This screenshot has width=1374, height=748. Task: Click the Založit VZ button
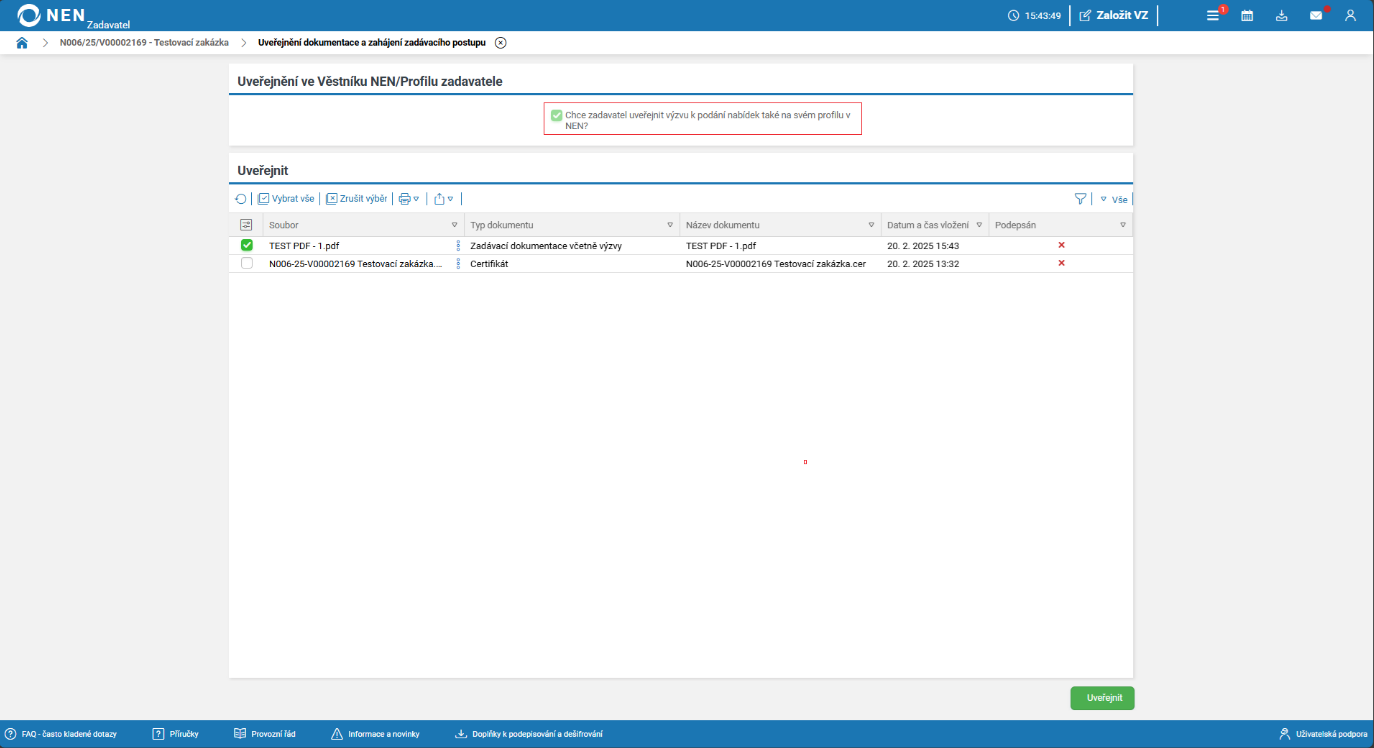(x=1113, y=15)
